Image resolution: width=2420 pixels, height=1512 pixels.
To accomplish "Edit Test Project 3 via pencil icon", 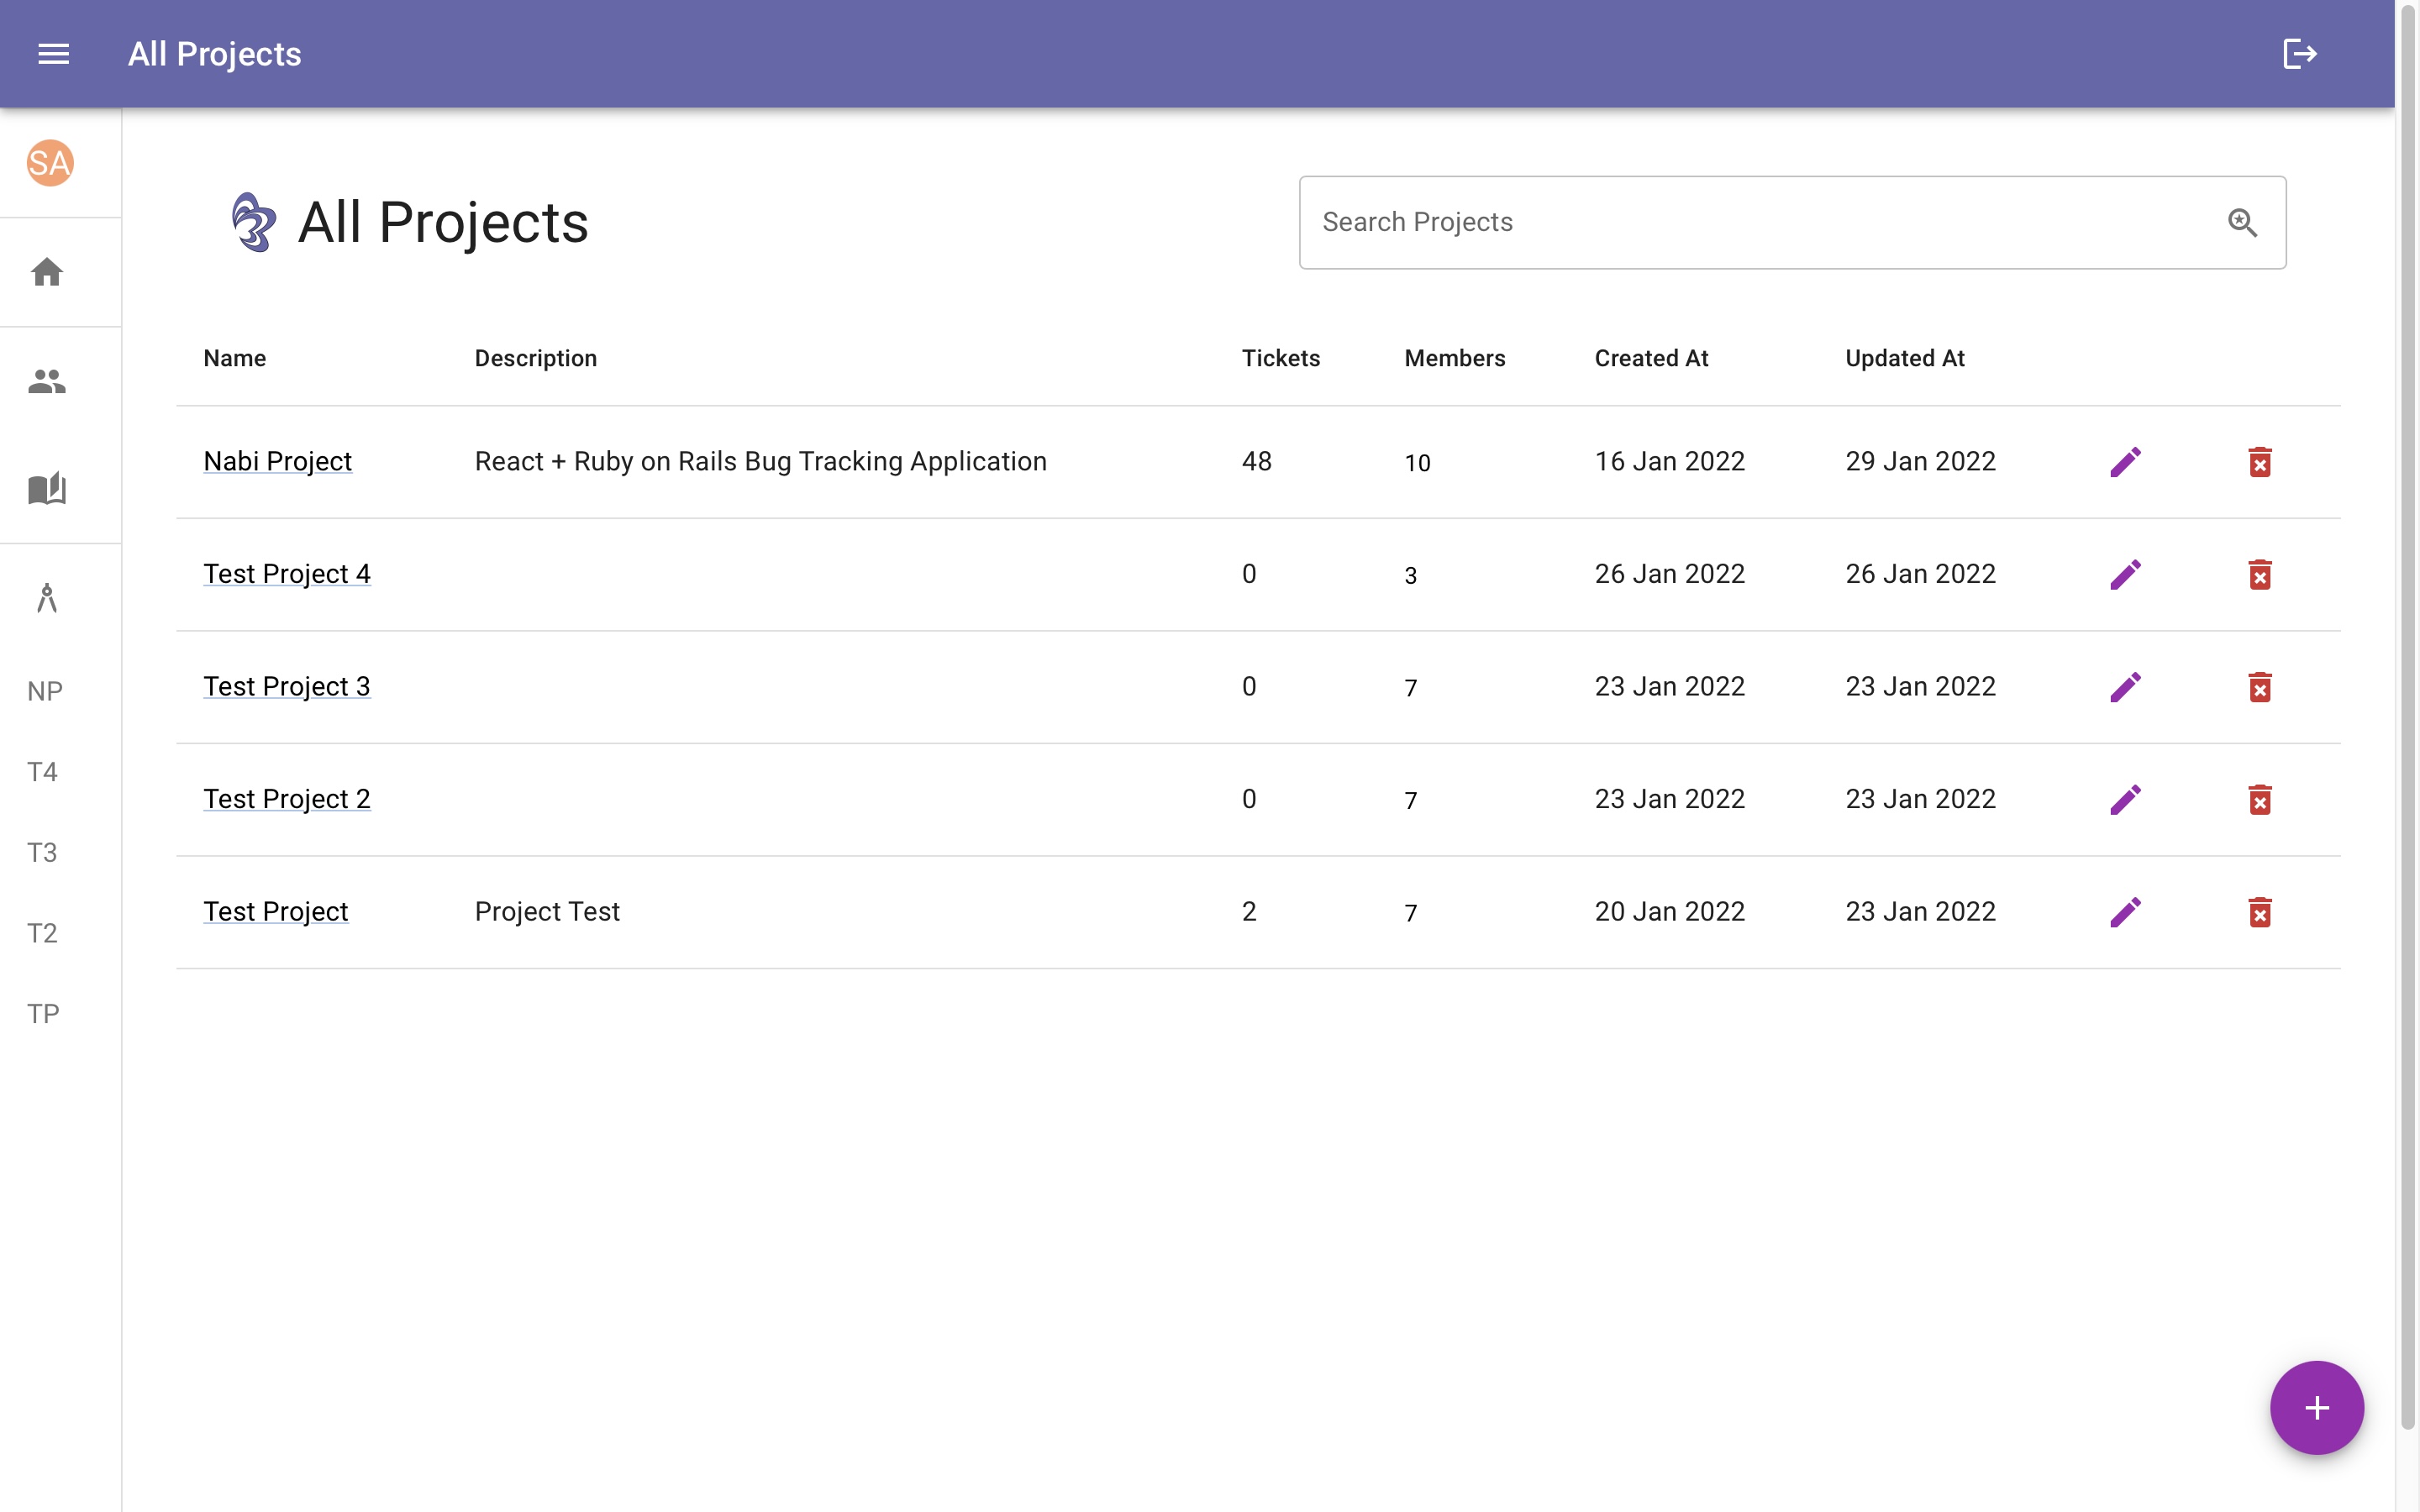I will pyautogui.click(x=2126, y=686).
